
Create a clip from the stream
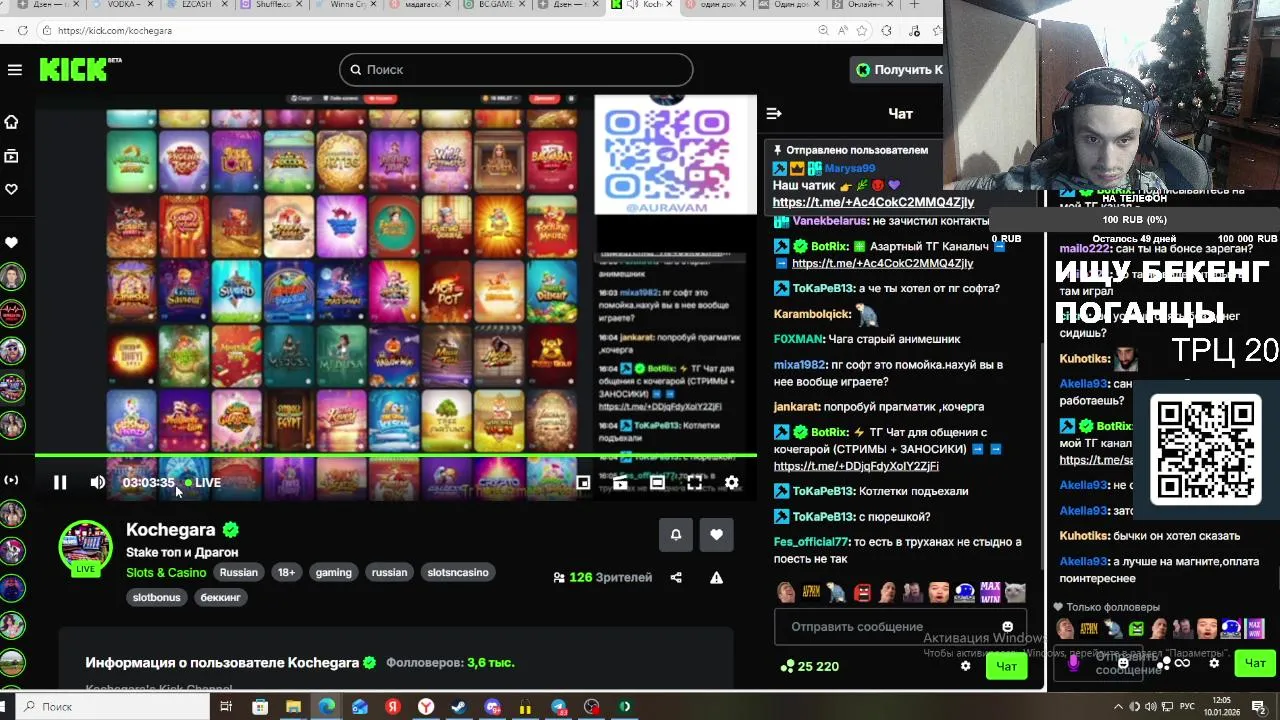pos(620,483)
